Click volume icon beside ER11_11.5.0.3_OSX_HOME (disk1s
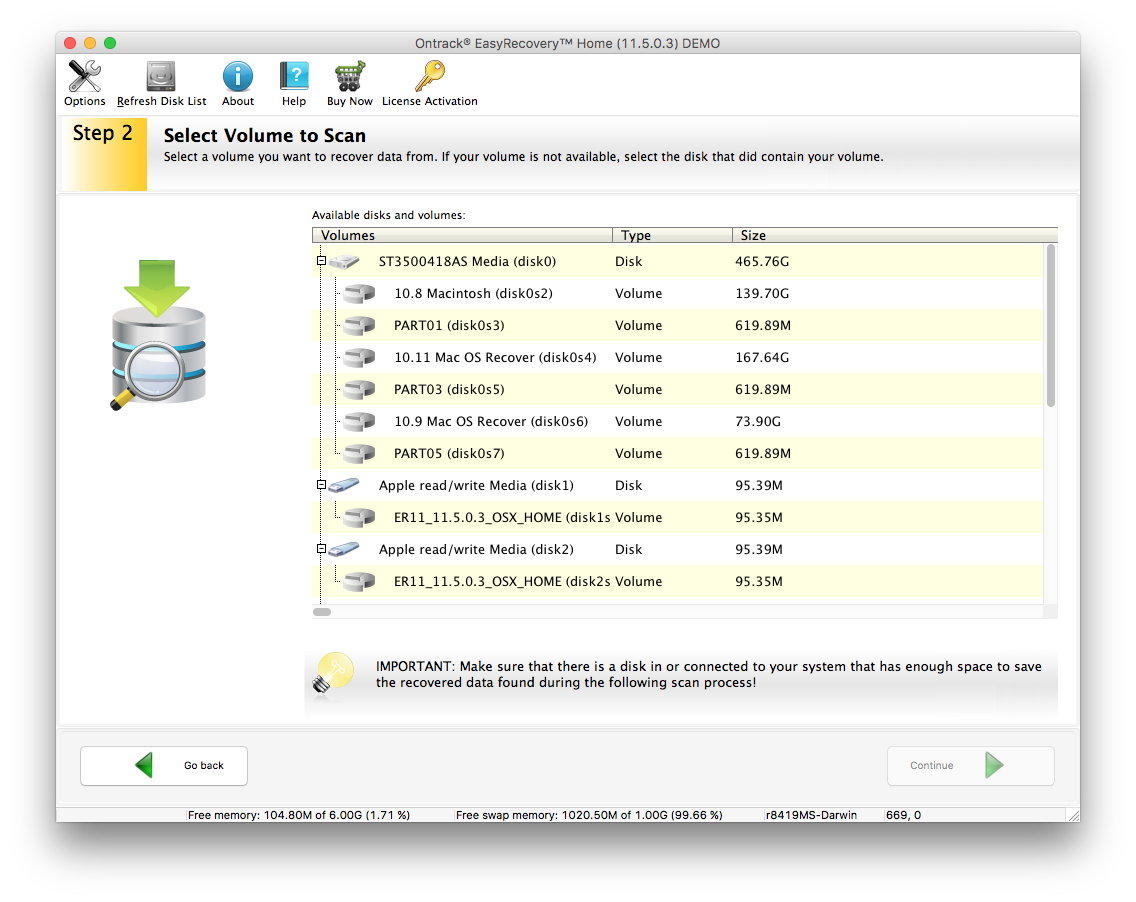Screen dimensions: 1136x902 click(x=359, y=517)
